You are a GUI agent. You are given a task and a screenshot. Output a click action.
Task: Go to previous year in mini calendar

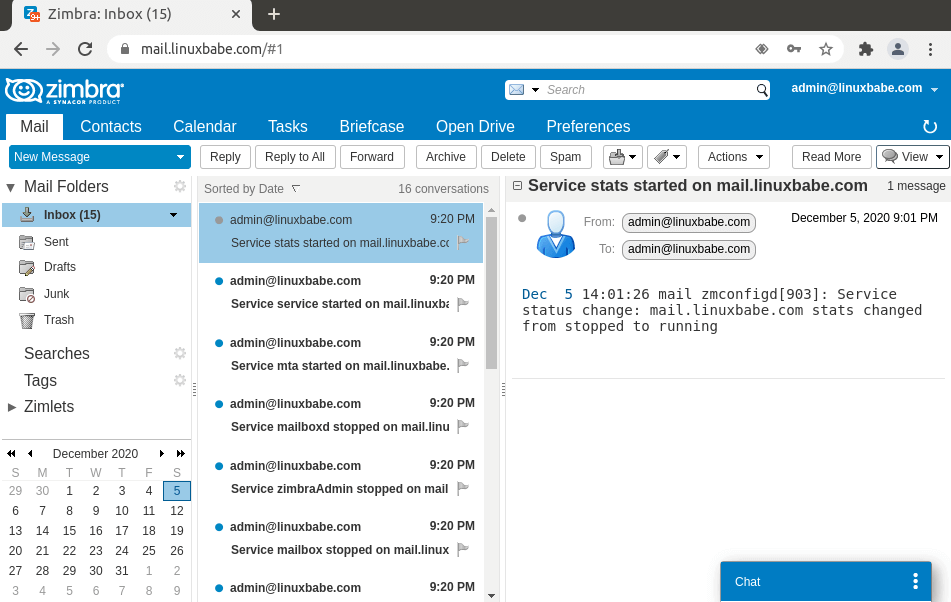(11, 453)
